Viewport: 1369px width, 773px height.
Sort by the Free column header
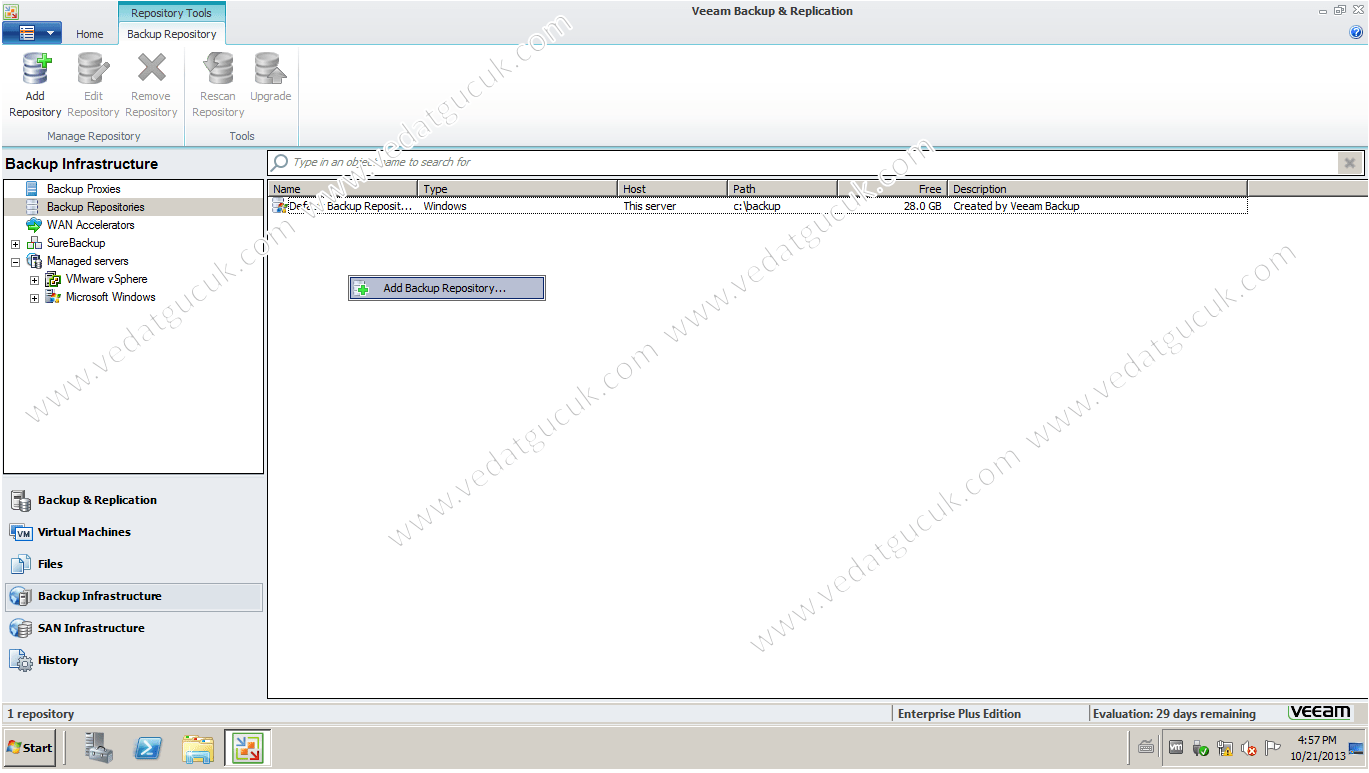893,189
